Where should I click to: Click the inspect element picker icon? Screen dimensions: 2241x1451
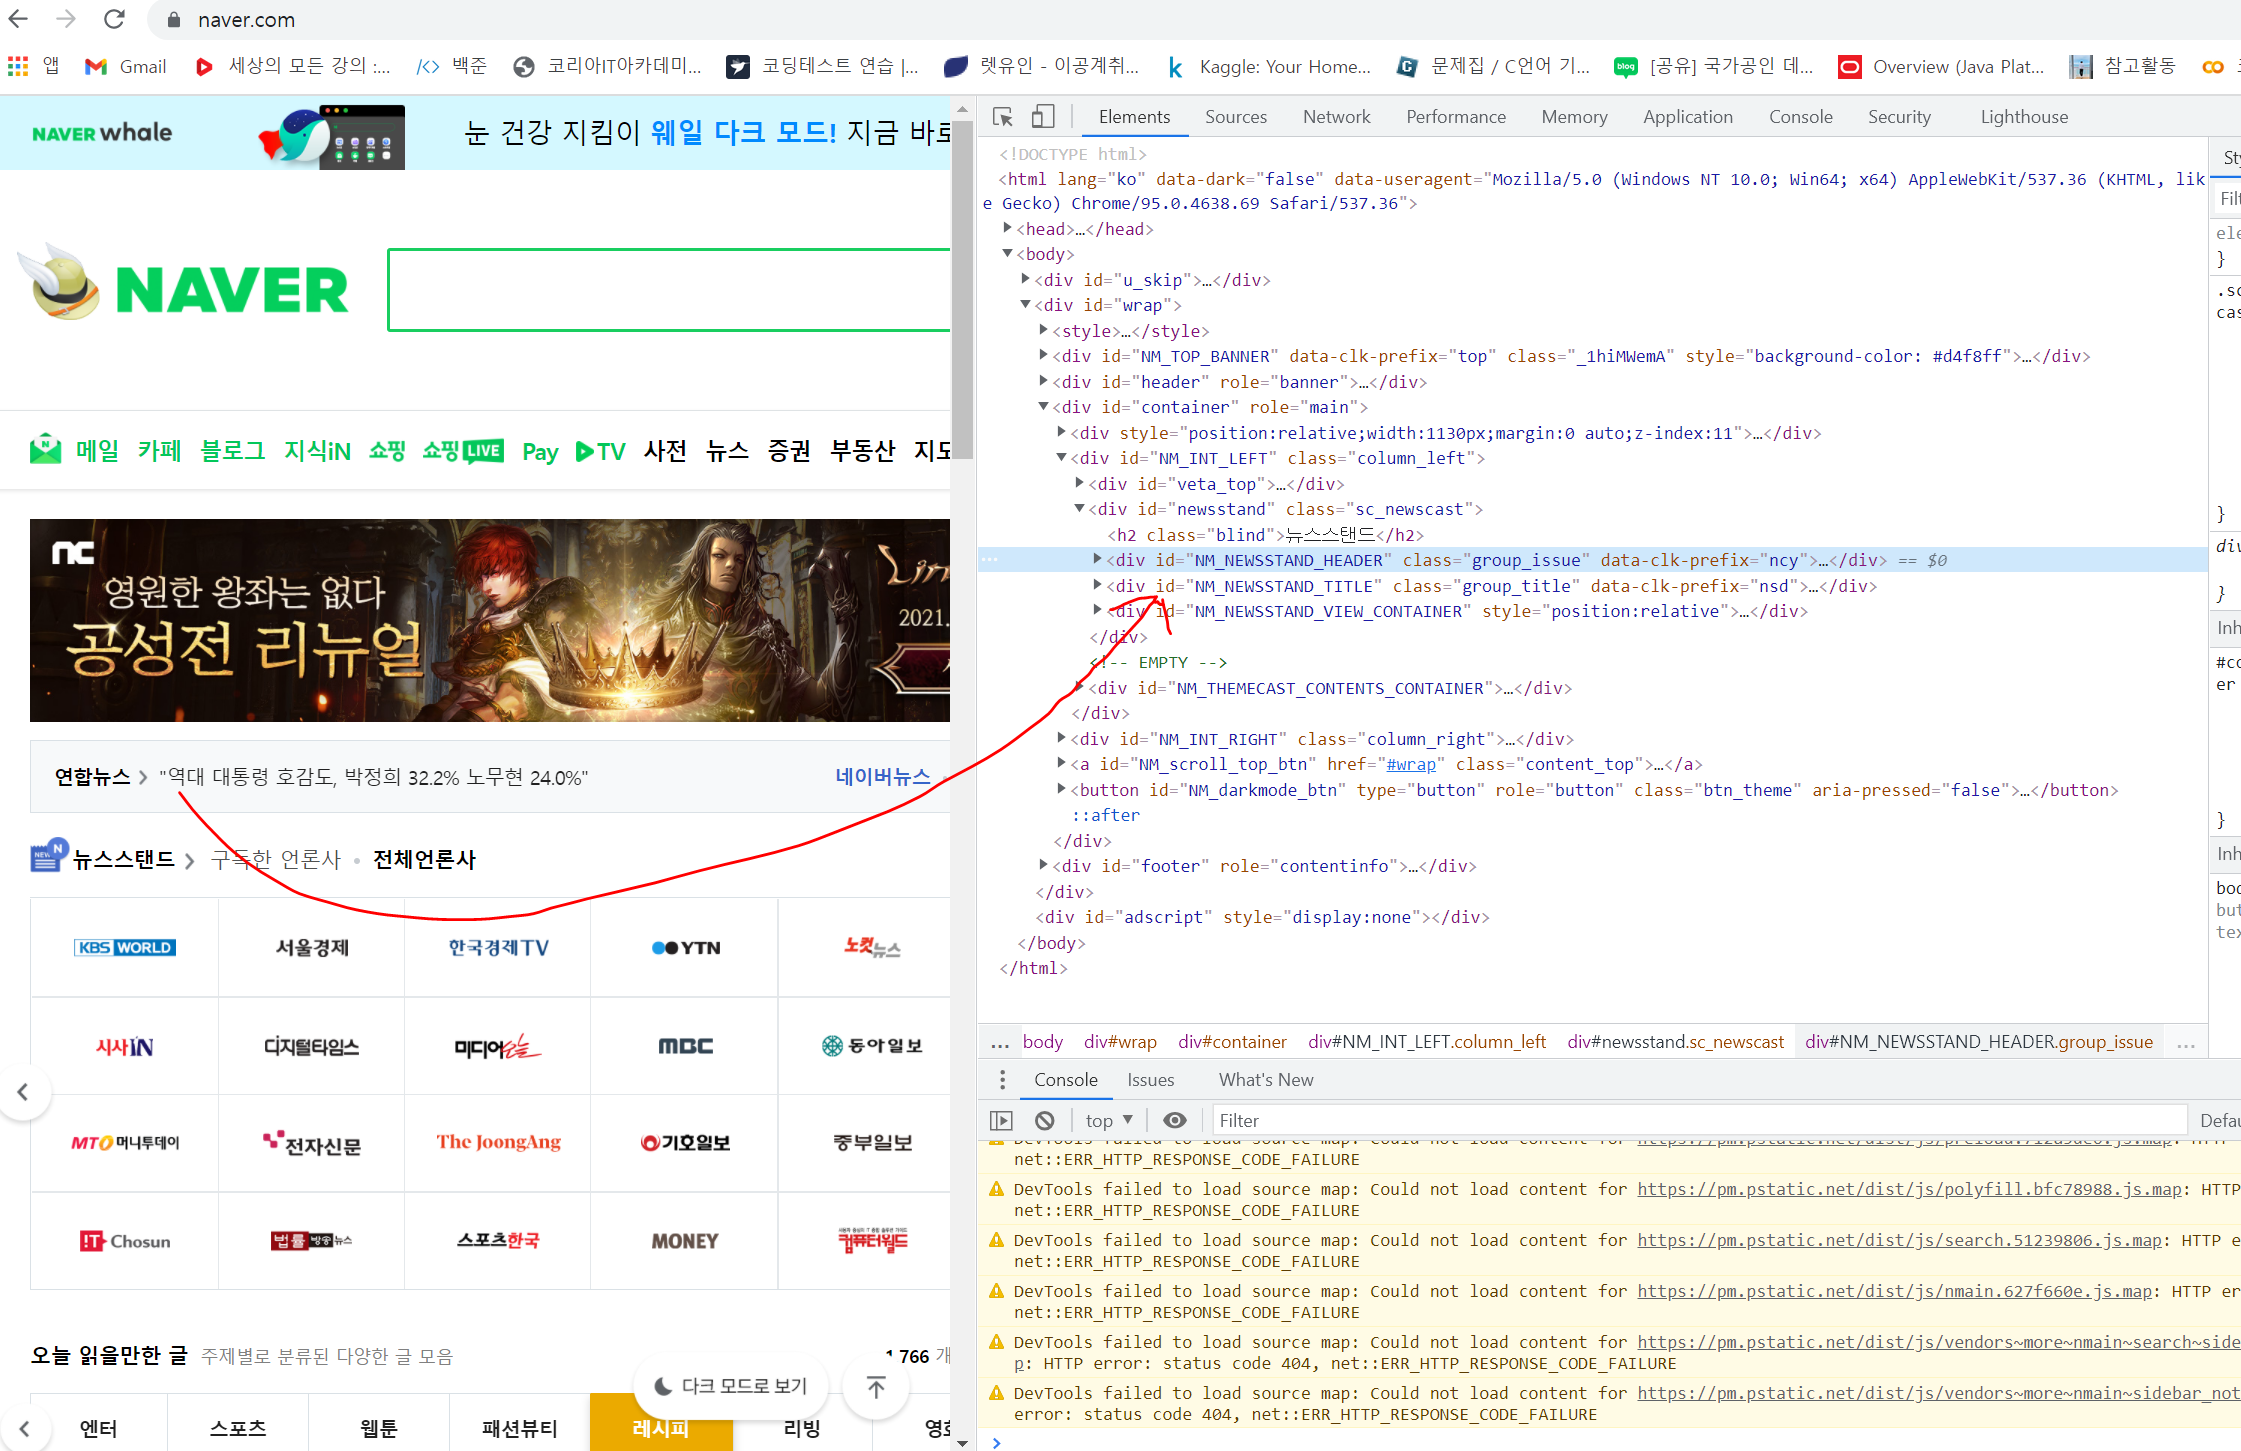click(x=1003, y=117)
